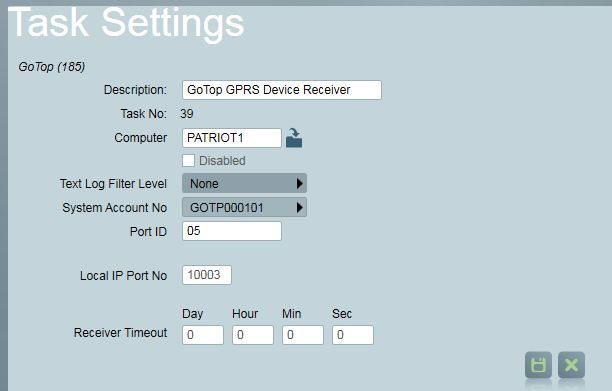Click the Description label
Image resolution: width=612 pixels, height=391 pixels.
(135, 90)
